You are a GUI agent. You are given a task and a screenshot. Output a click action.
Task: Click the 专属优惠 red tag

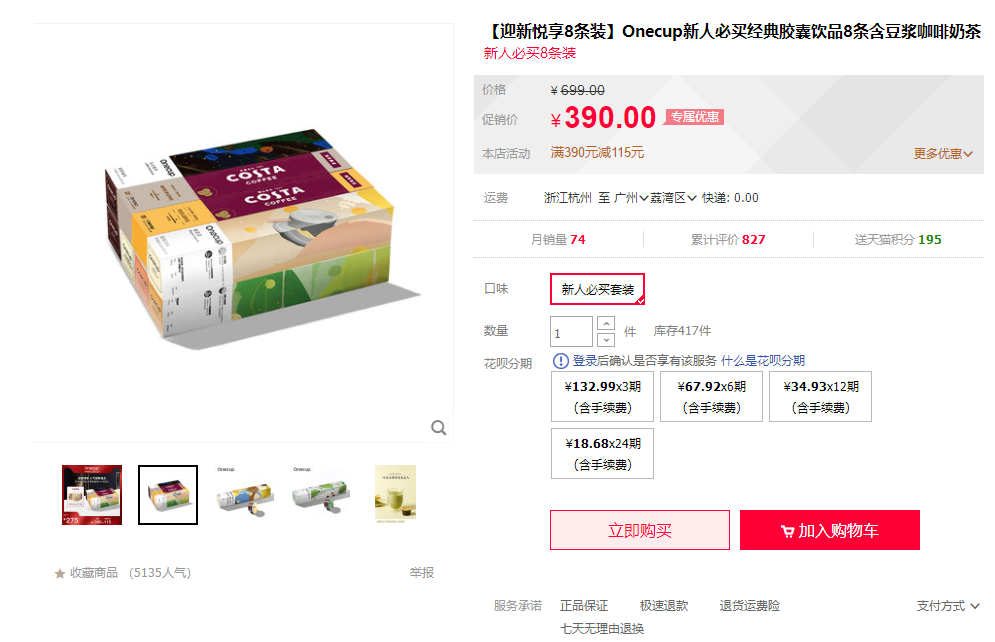click(694, 117)
